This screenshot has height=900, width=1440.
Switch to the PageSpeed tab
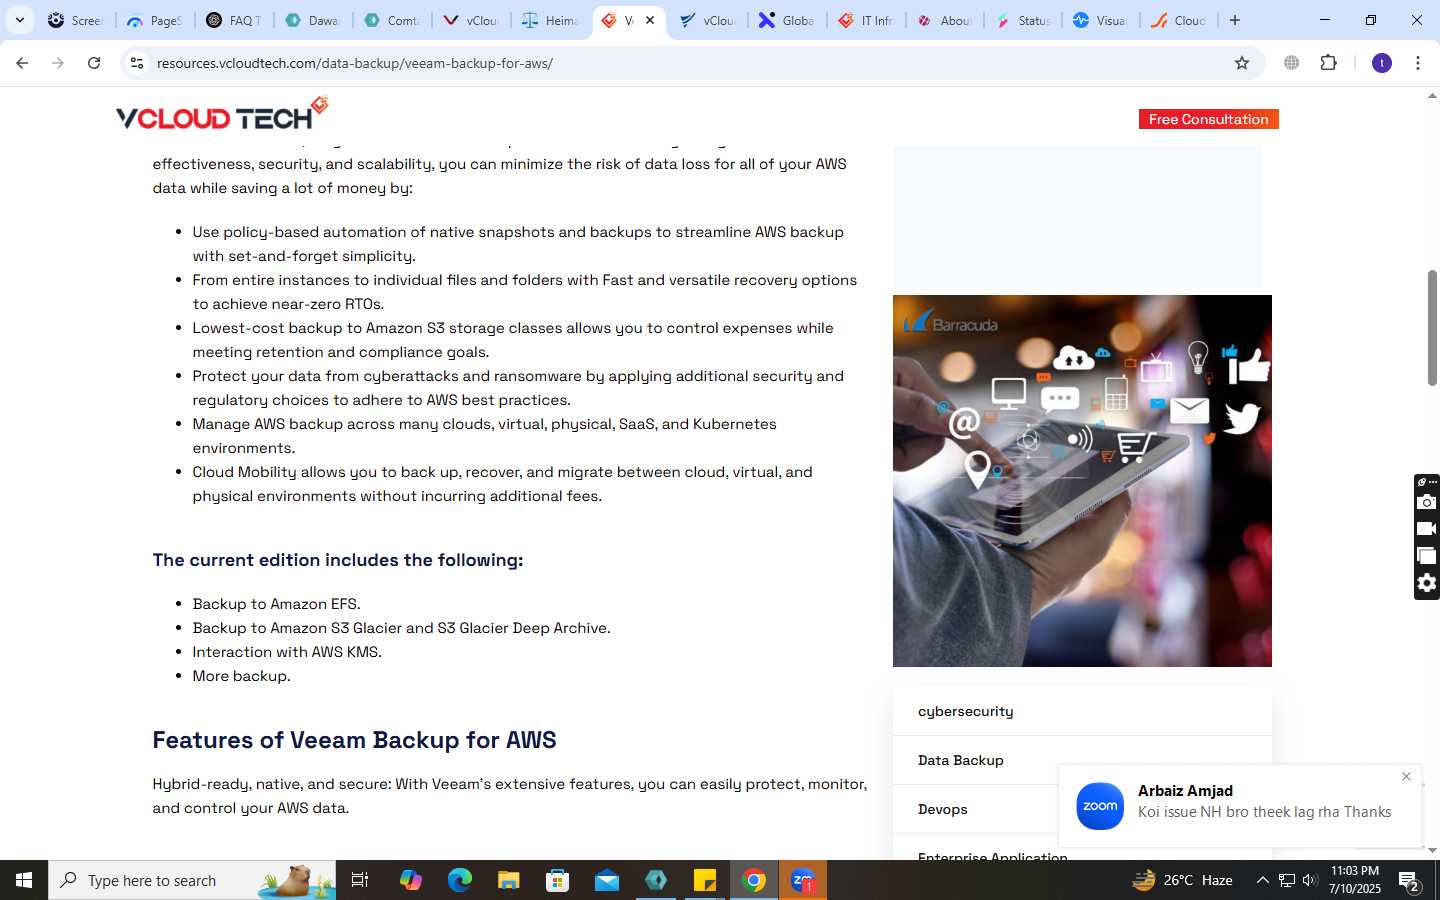point(155,20)
